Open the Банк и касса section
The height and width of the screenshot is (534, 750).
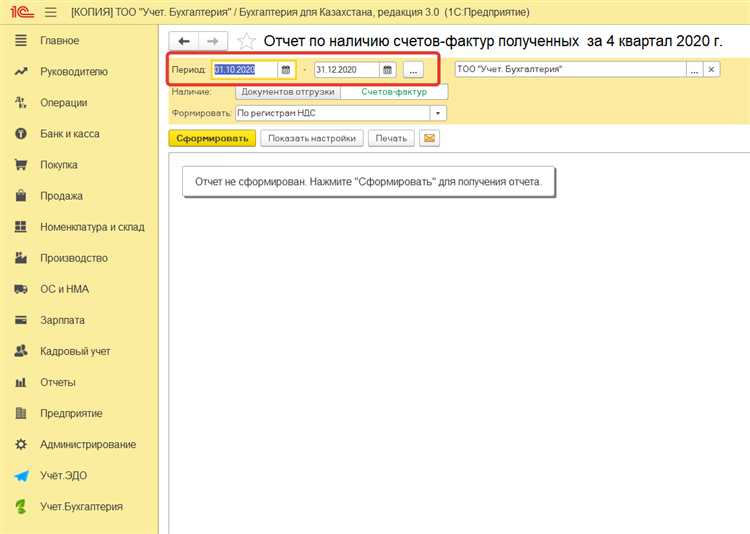70,134
